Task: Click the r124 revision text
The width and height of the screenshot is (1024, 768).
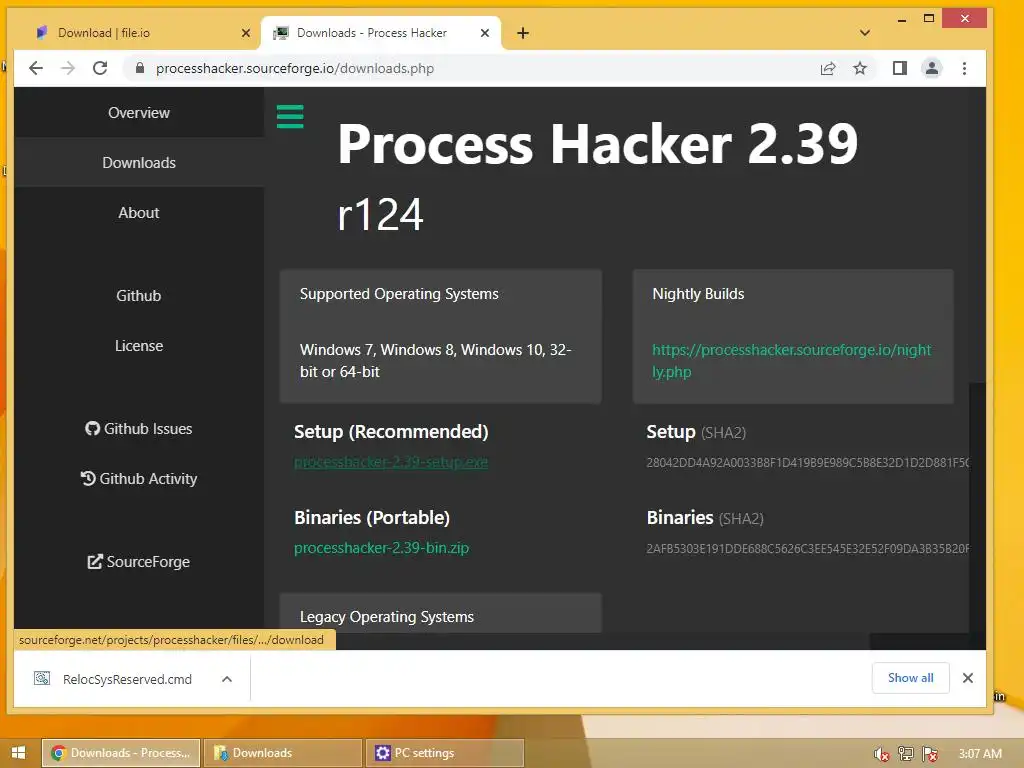Action: [381, 214]
